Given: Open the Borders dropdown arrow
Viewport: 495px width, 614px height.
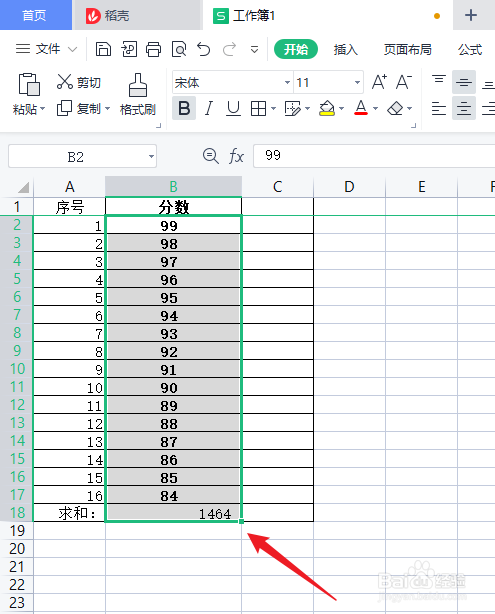Looking at the screenshot, I should pos(273,108).
